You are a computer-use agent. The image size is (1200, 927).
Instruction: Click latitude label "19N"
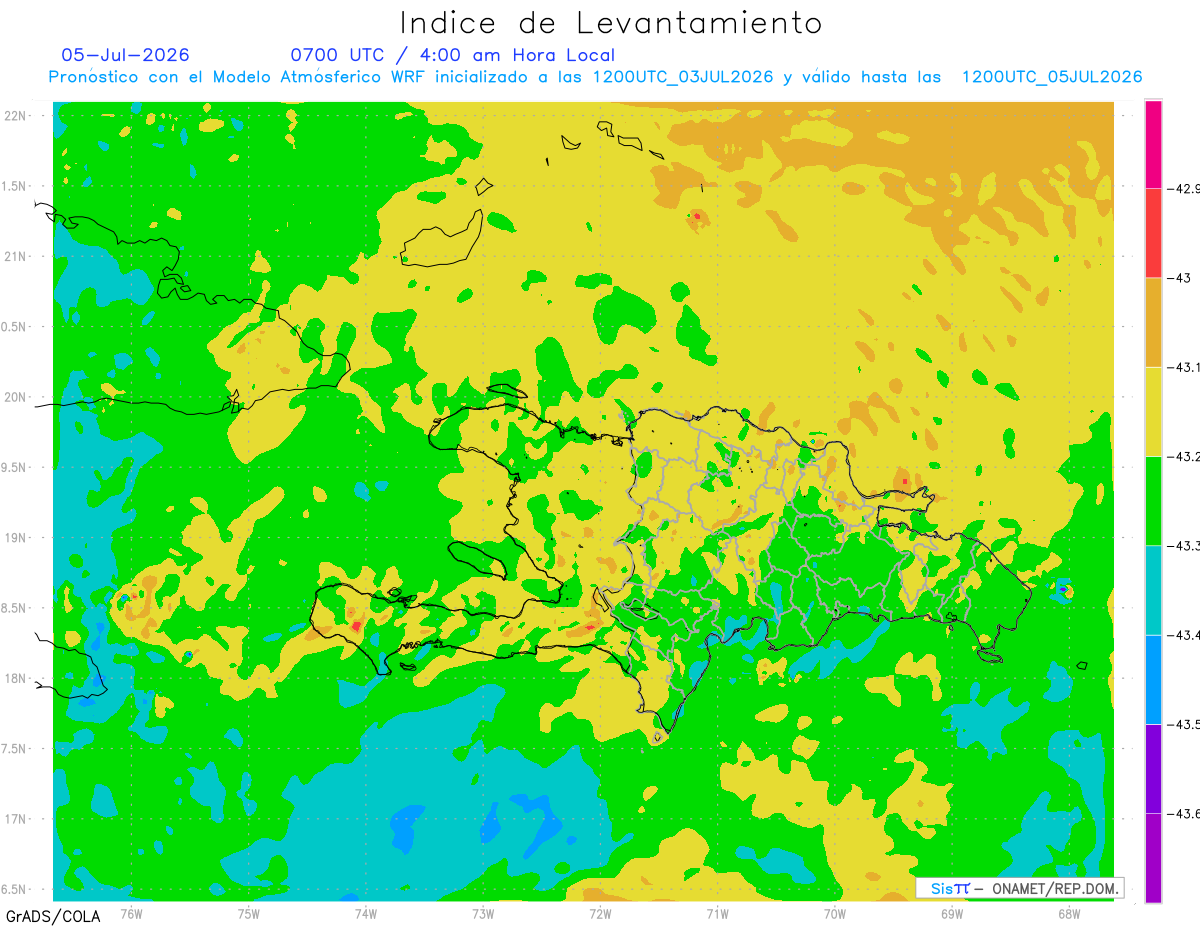point(15,538)
